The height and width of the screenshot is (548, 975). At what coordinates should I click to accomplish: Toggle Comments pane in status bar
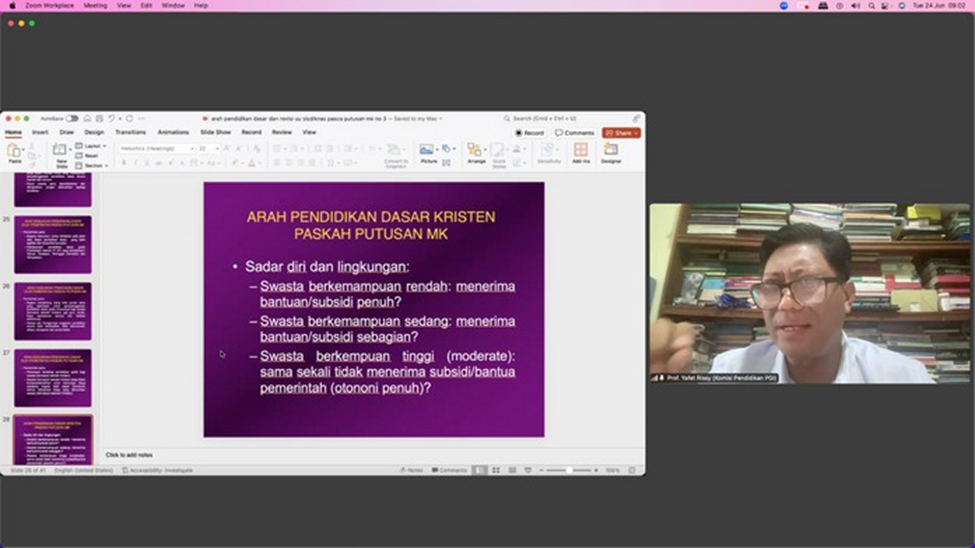click(x=450, y=470)
